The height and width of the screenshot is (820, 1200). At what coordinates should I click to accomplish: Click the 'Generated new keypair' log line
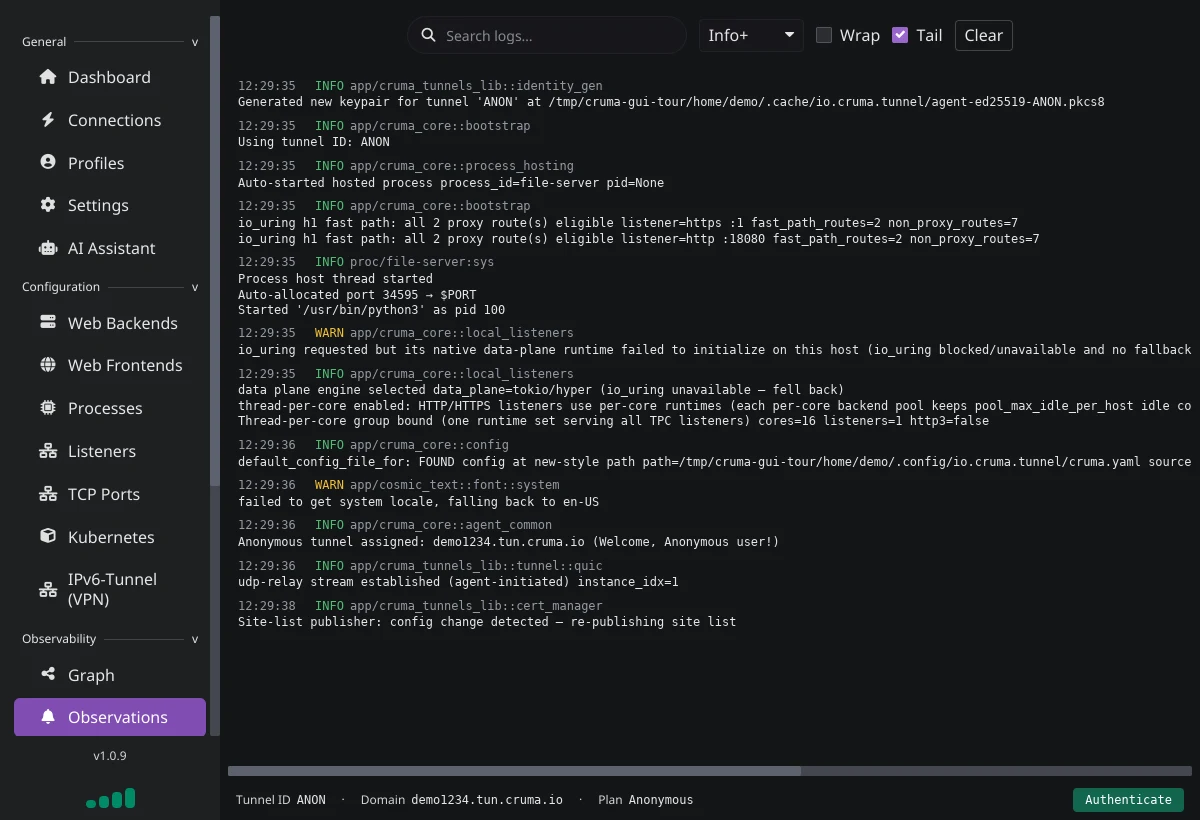tap(671, 102)
